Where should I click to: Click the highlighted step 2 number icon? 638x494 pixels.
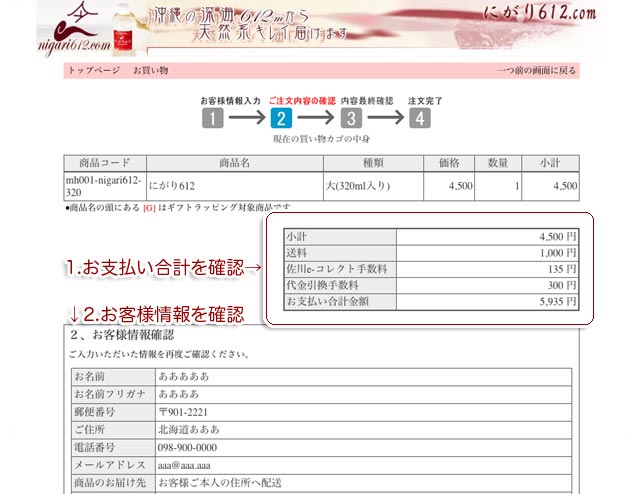(x=281, y=119)
